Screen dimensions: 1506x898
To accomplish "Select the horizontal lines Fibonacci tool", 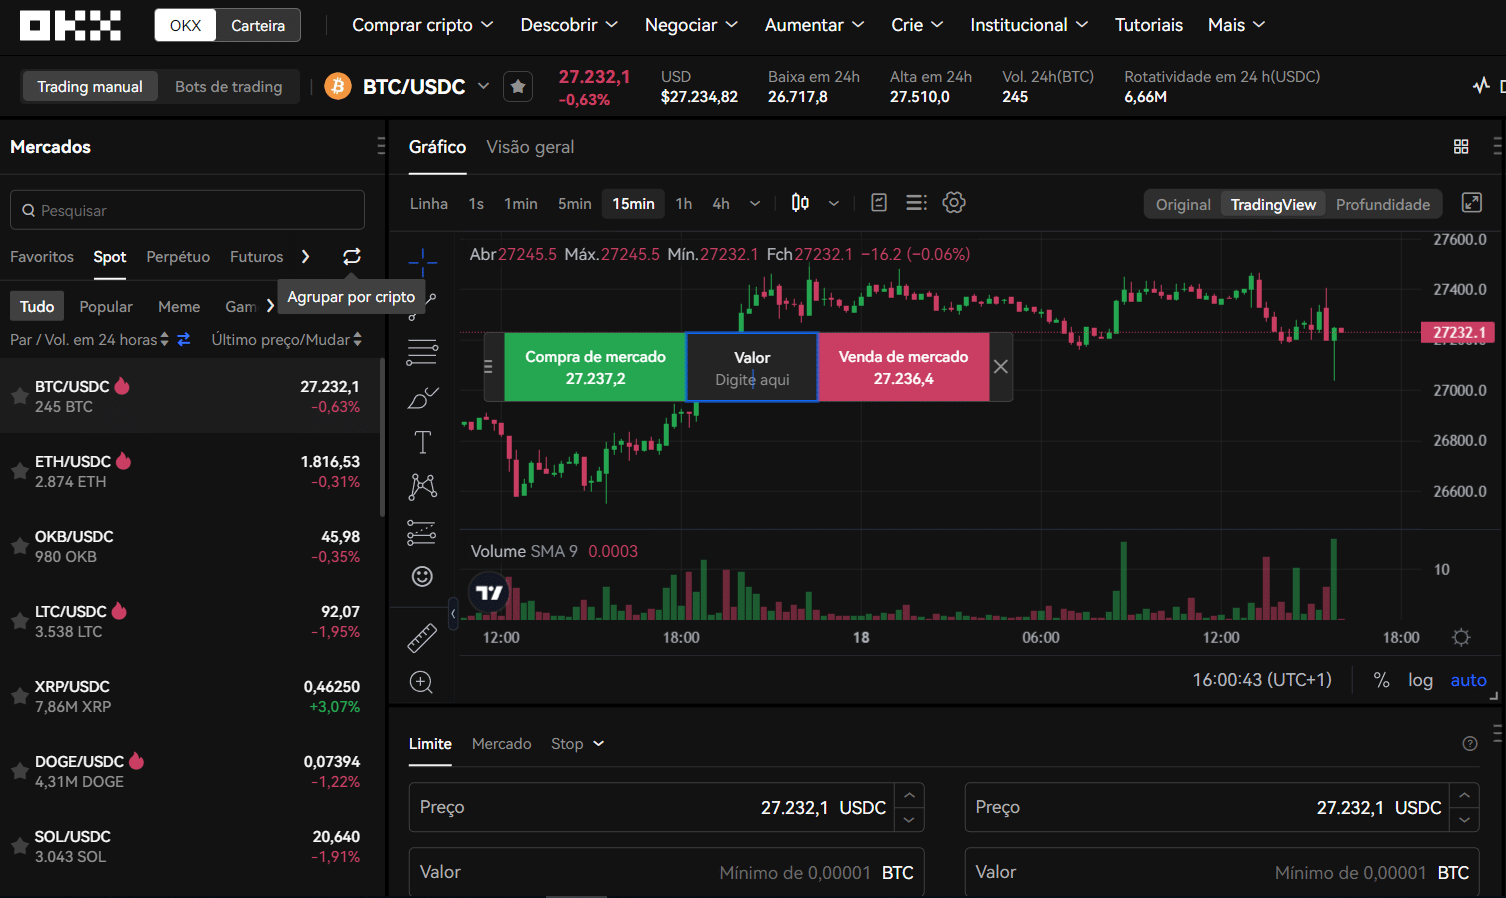I will point(422,352).
